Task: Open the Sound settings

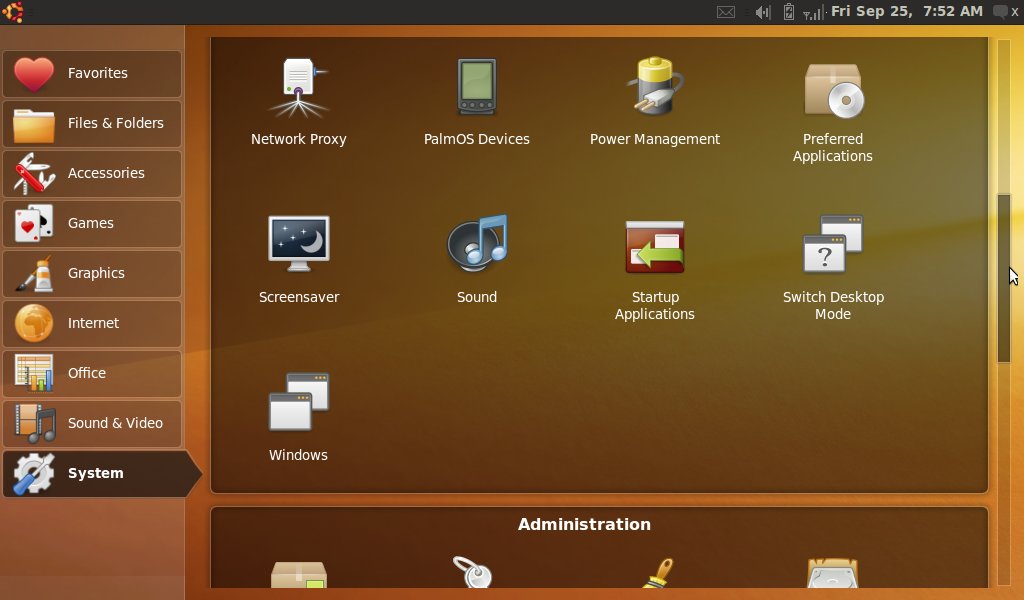Action: (x=477, y=260)
